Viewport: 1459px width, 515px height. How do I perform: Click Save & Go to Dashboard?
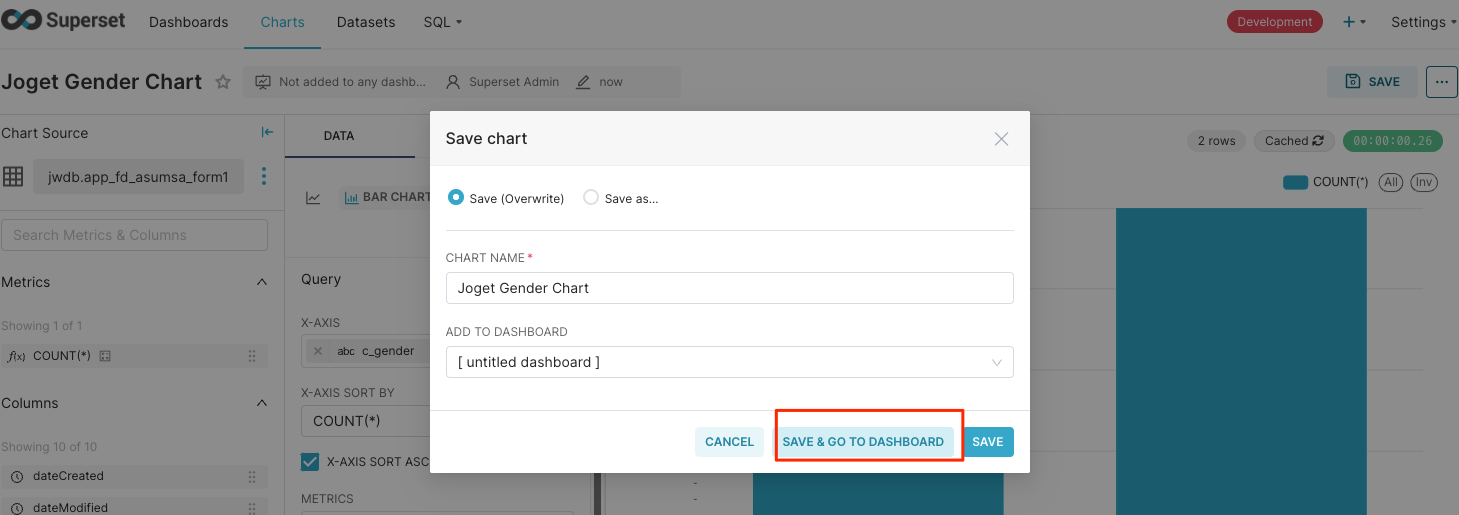click(863, 442)
